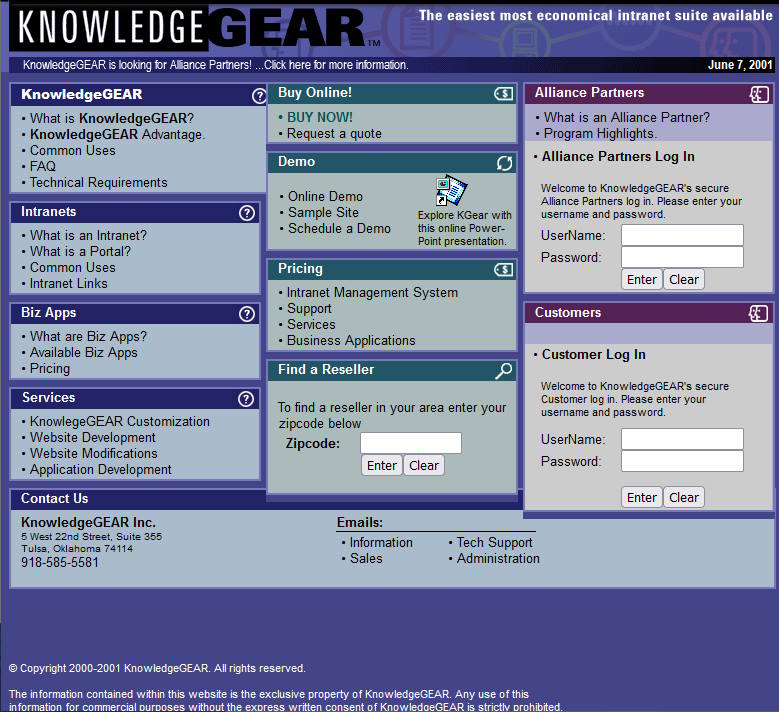Click the magnifier icon in Find a Reseller header
The width and height of the screenshot is (779, 712).
point(504,371)
